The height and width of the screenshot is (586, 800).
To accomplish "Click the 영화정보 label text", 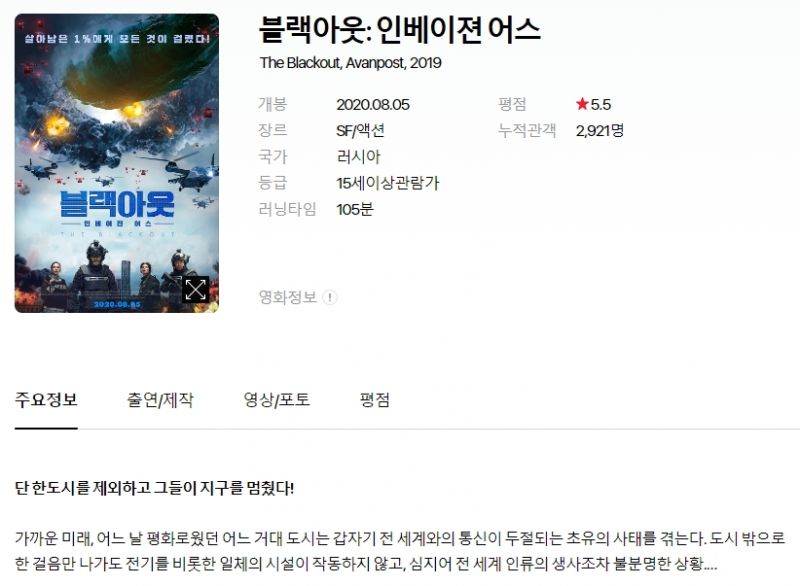I will [288, 297].
